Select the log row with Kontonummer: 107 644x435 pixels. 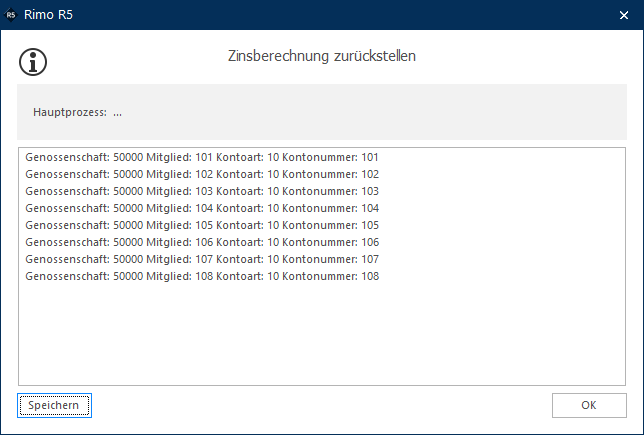coord(202,259)
